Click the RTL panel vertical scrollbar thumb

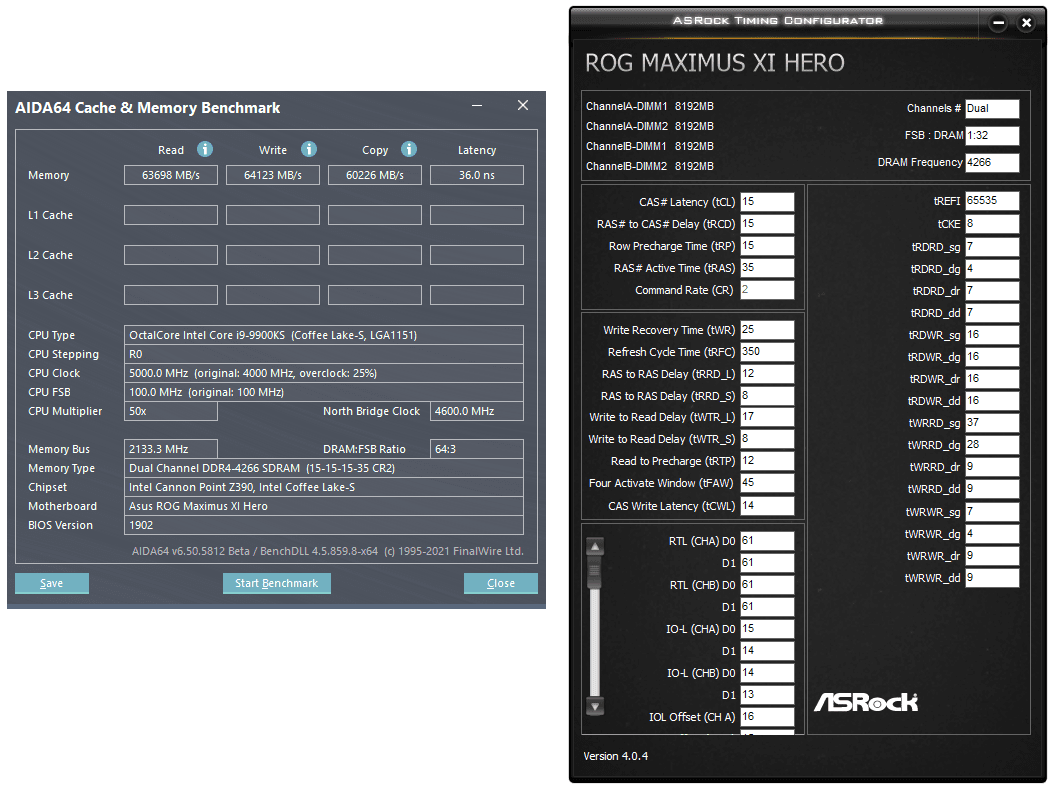(595, 574)
